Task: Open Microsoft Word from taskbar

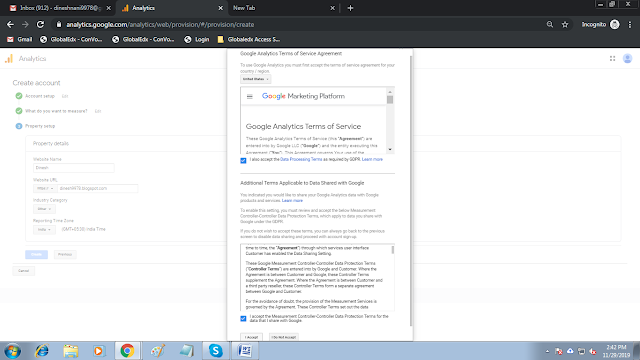Action: click(x=245, y=351)
